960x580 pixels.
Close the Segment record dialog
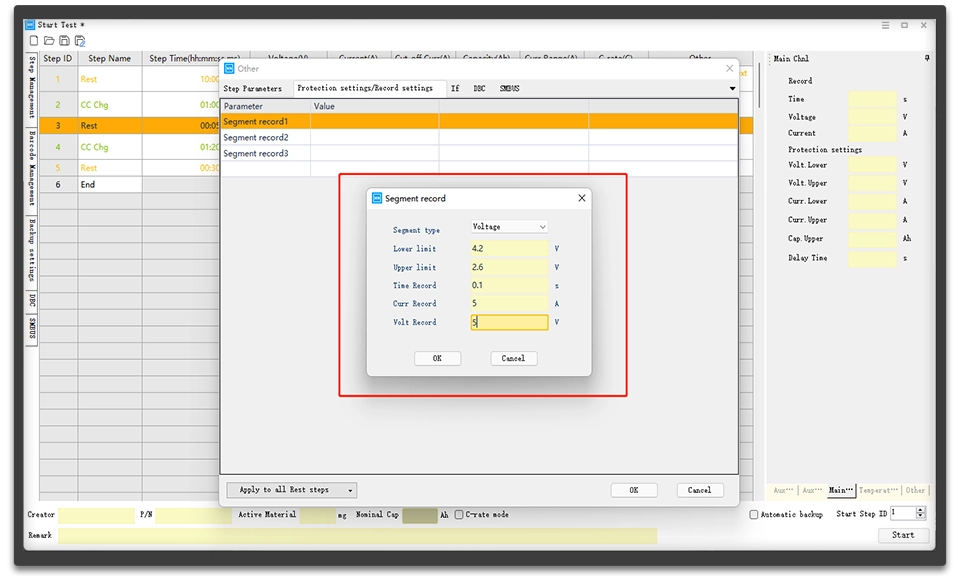click(x=582, y=198)
